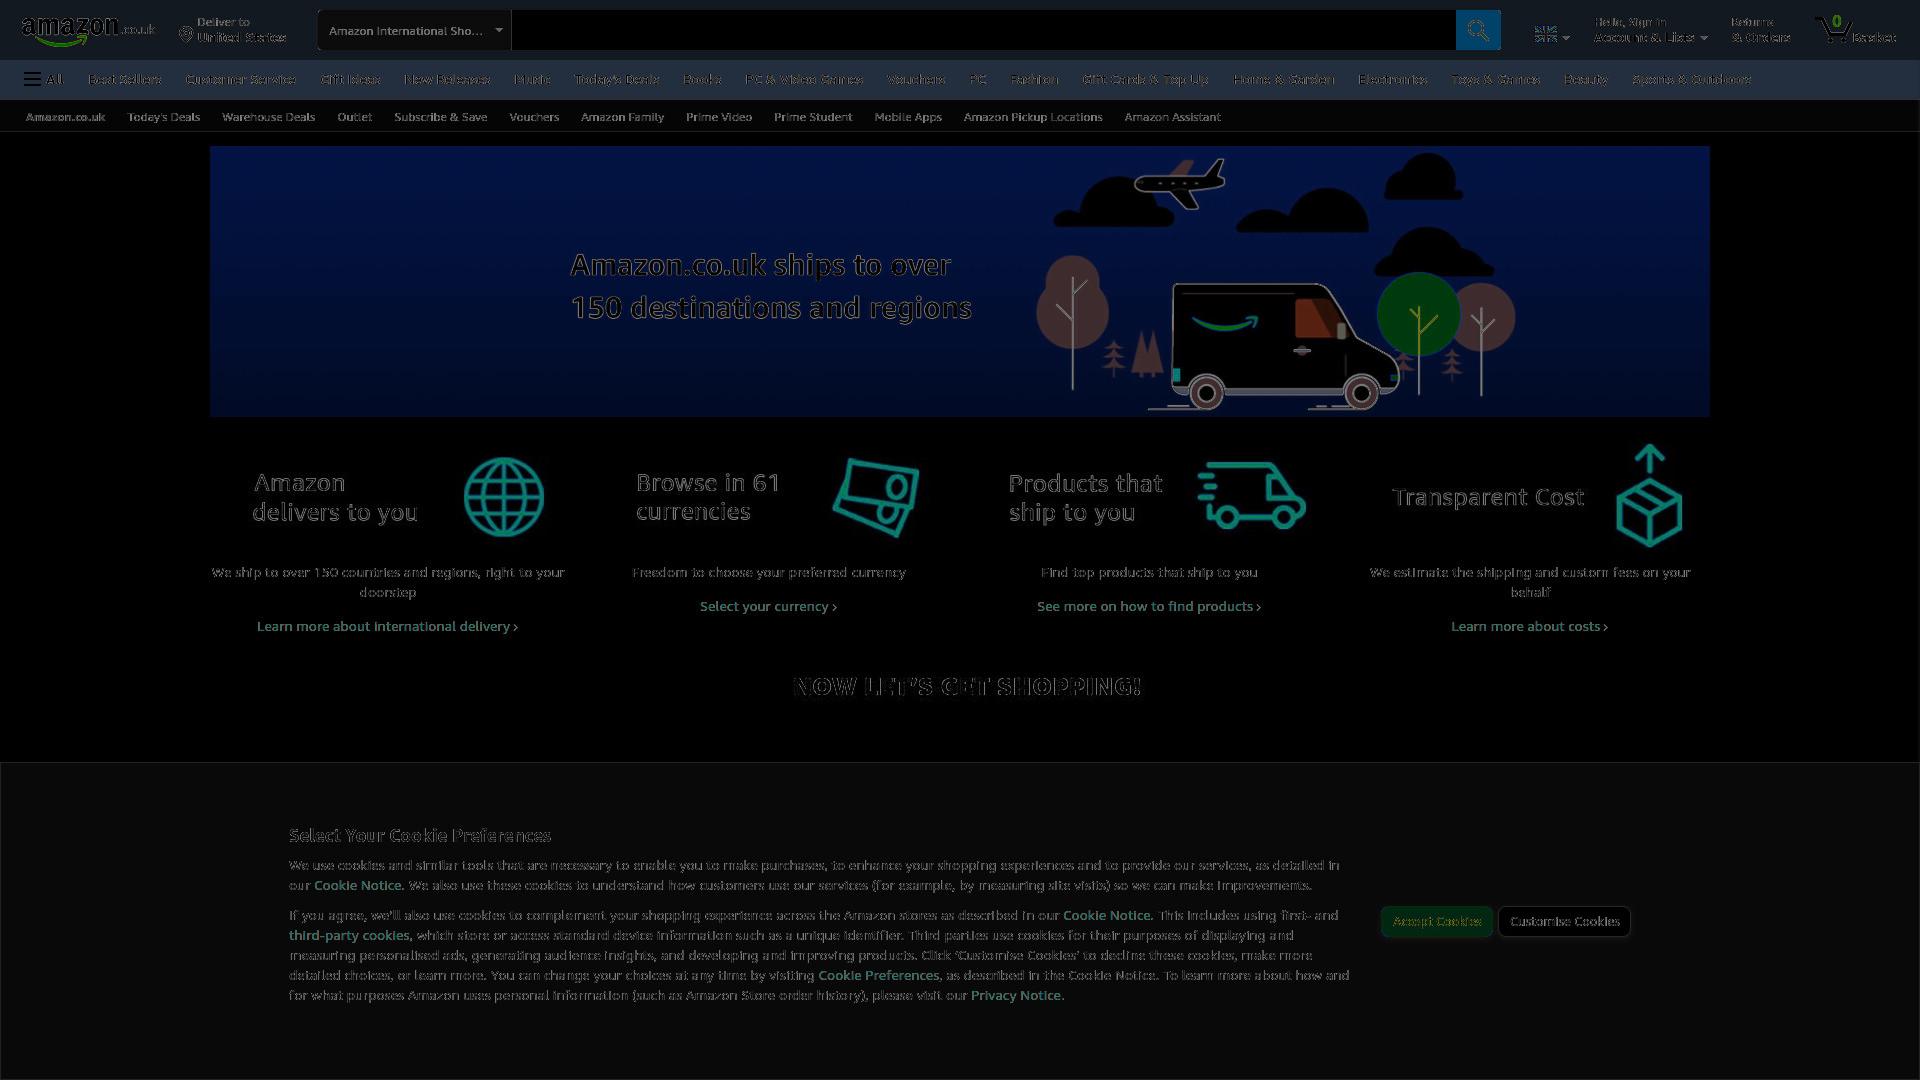Screen dimensions: 1920x1080
Task: Open Beauty category
Action: 1585,79
